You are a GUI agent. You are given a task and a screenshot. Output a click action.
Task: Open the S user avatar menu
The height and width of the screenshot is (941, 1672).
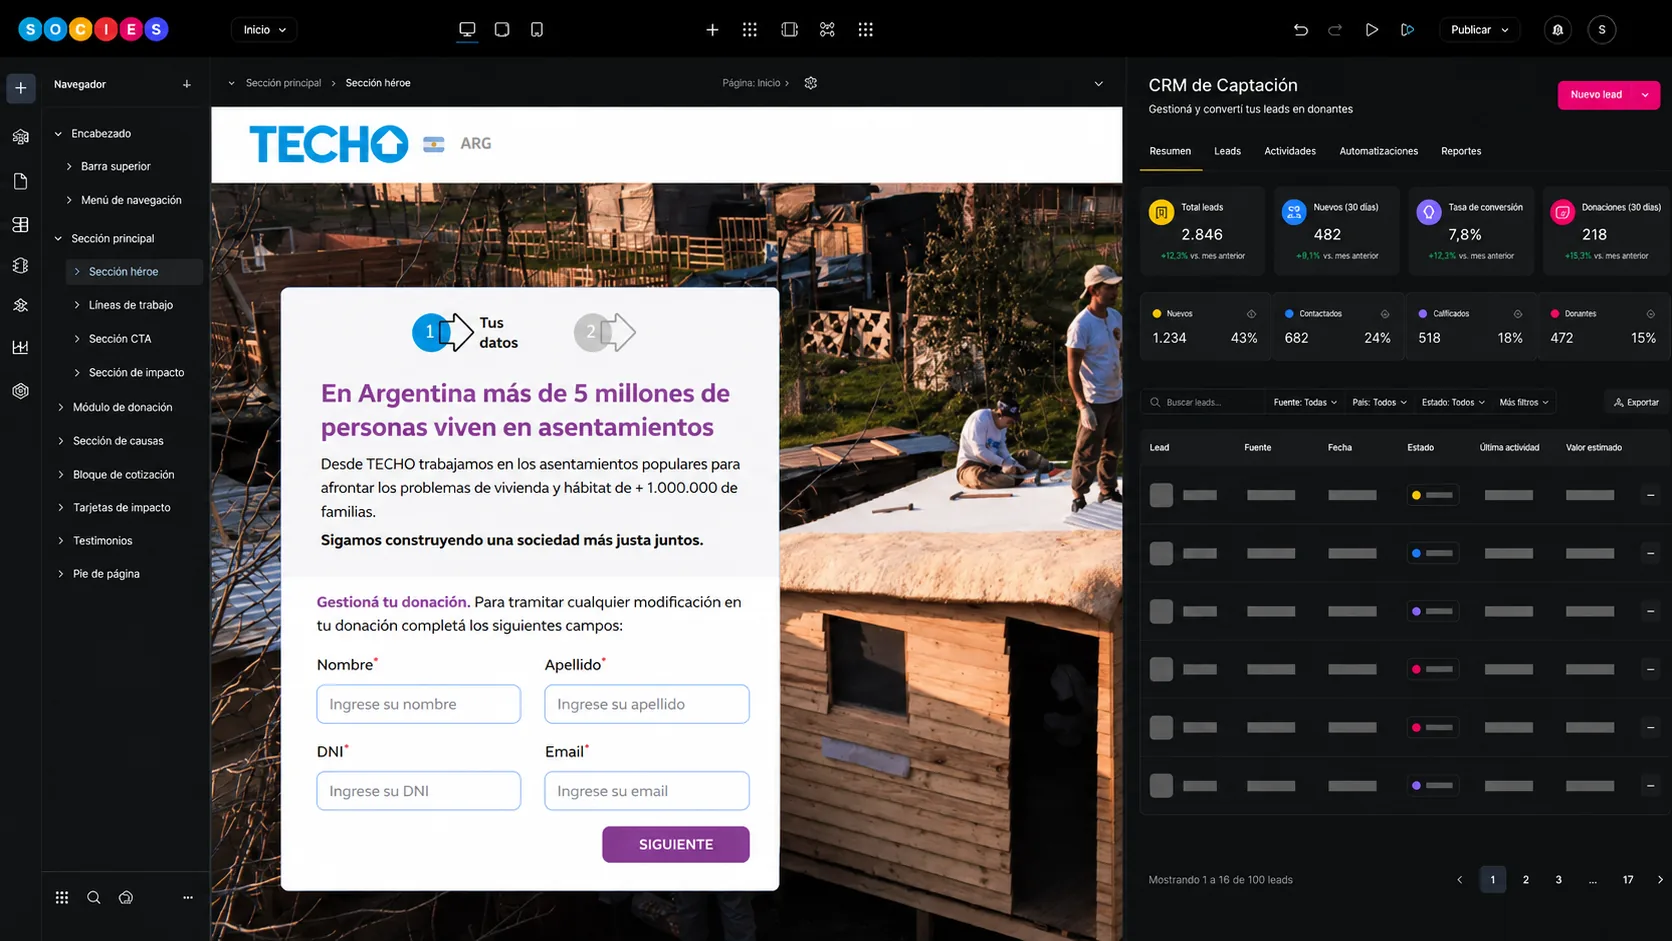tap(1602, 30)
